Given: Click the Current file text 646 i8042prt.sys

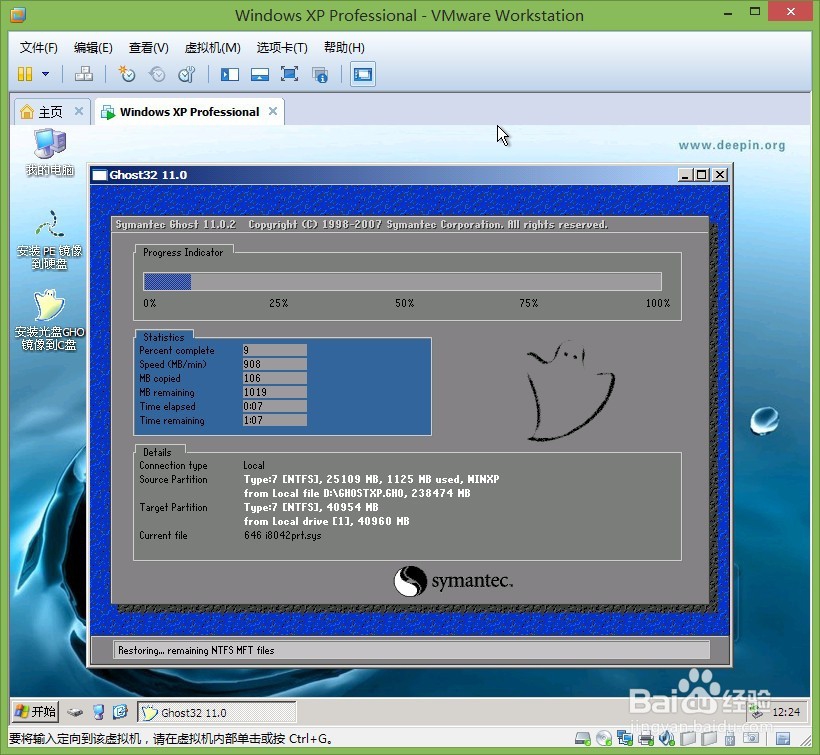Looking at the screenshot, I should coord(282,535).
